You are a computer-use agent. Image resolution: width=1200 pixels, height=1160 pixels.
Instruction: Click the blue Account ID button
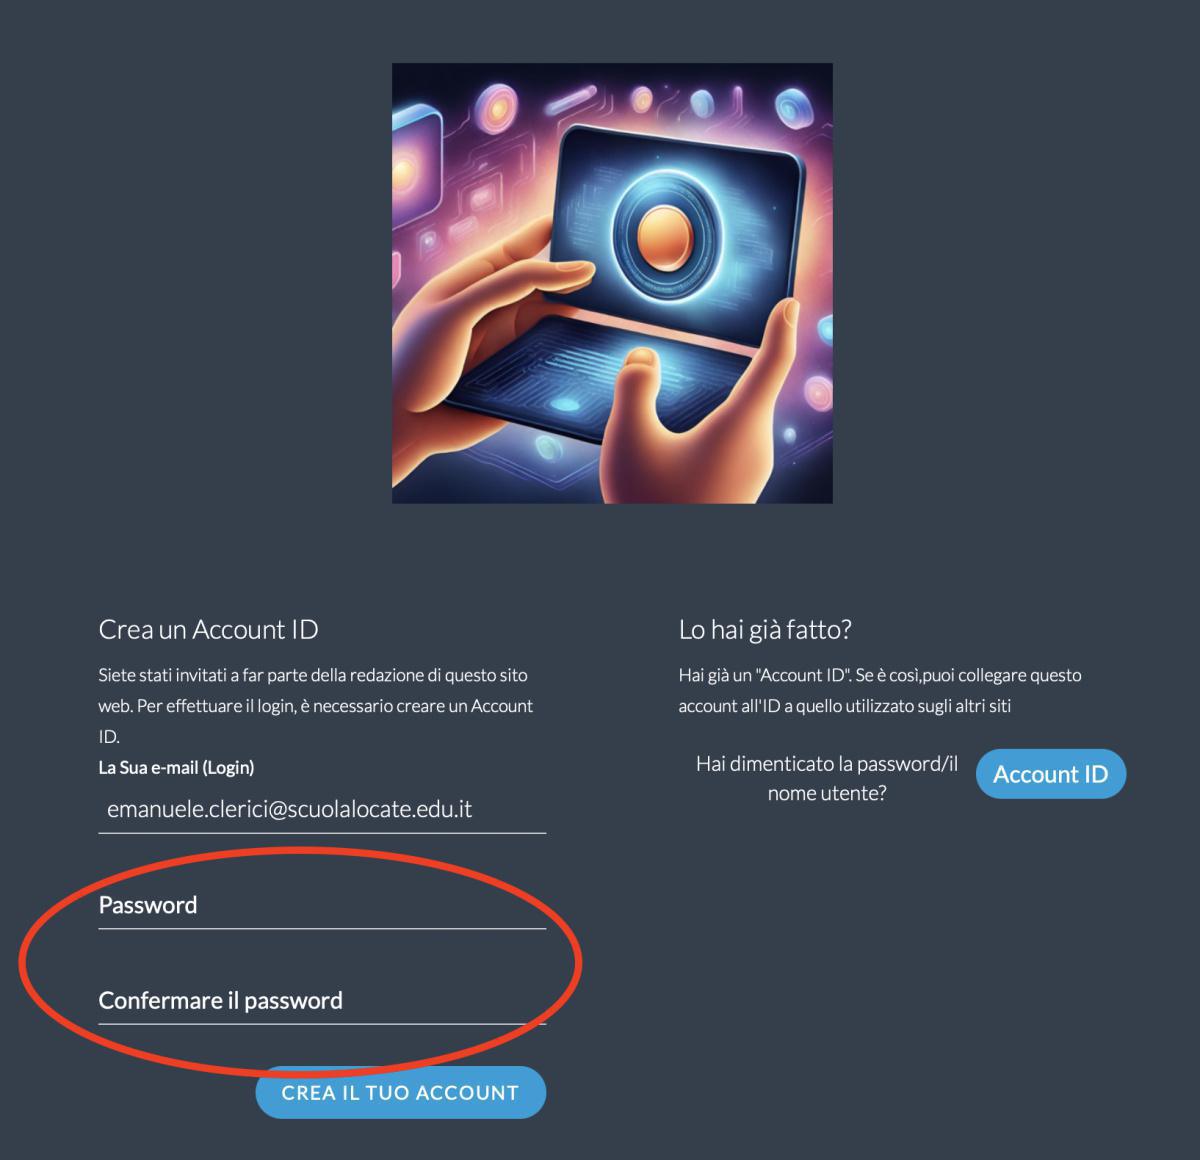(x=1050, y=774)
